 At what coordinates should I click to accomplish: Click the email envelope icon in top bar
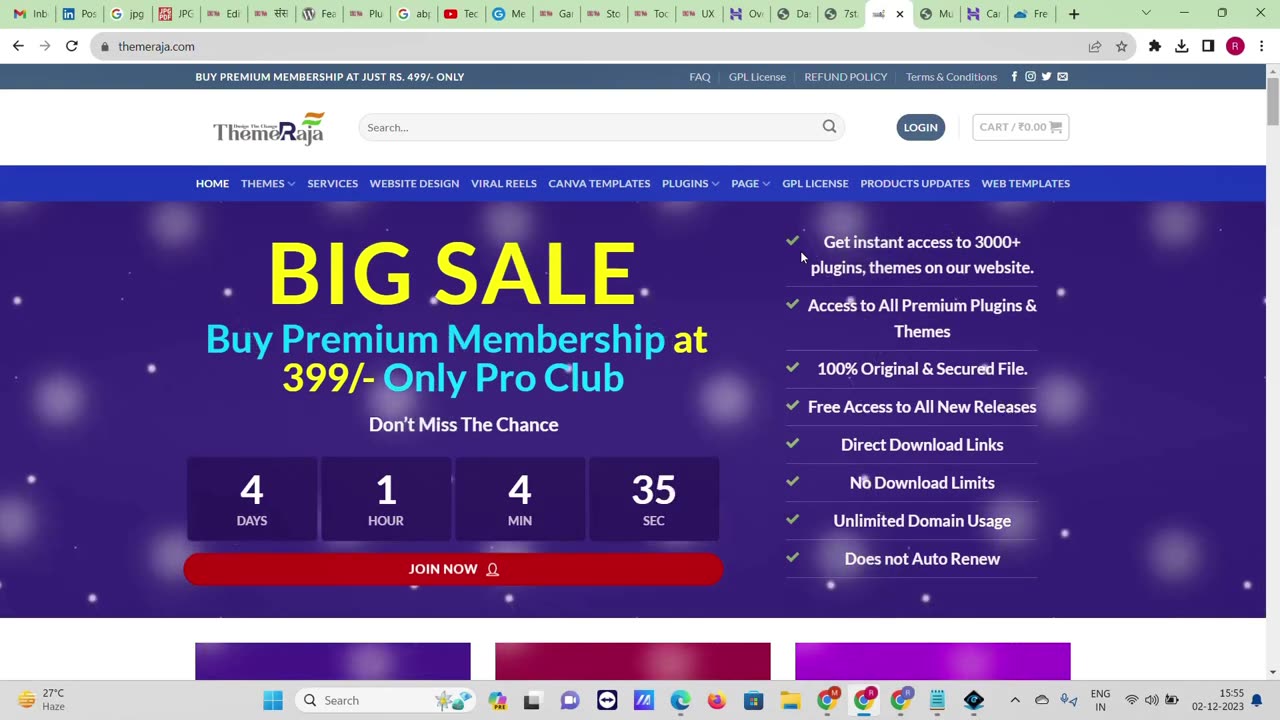1062,77
